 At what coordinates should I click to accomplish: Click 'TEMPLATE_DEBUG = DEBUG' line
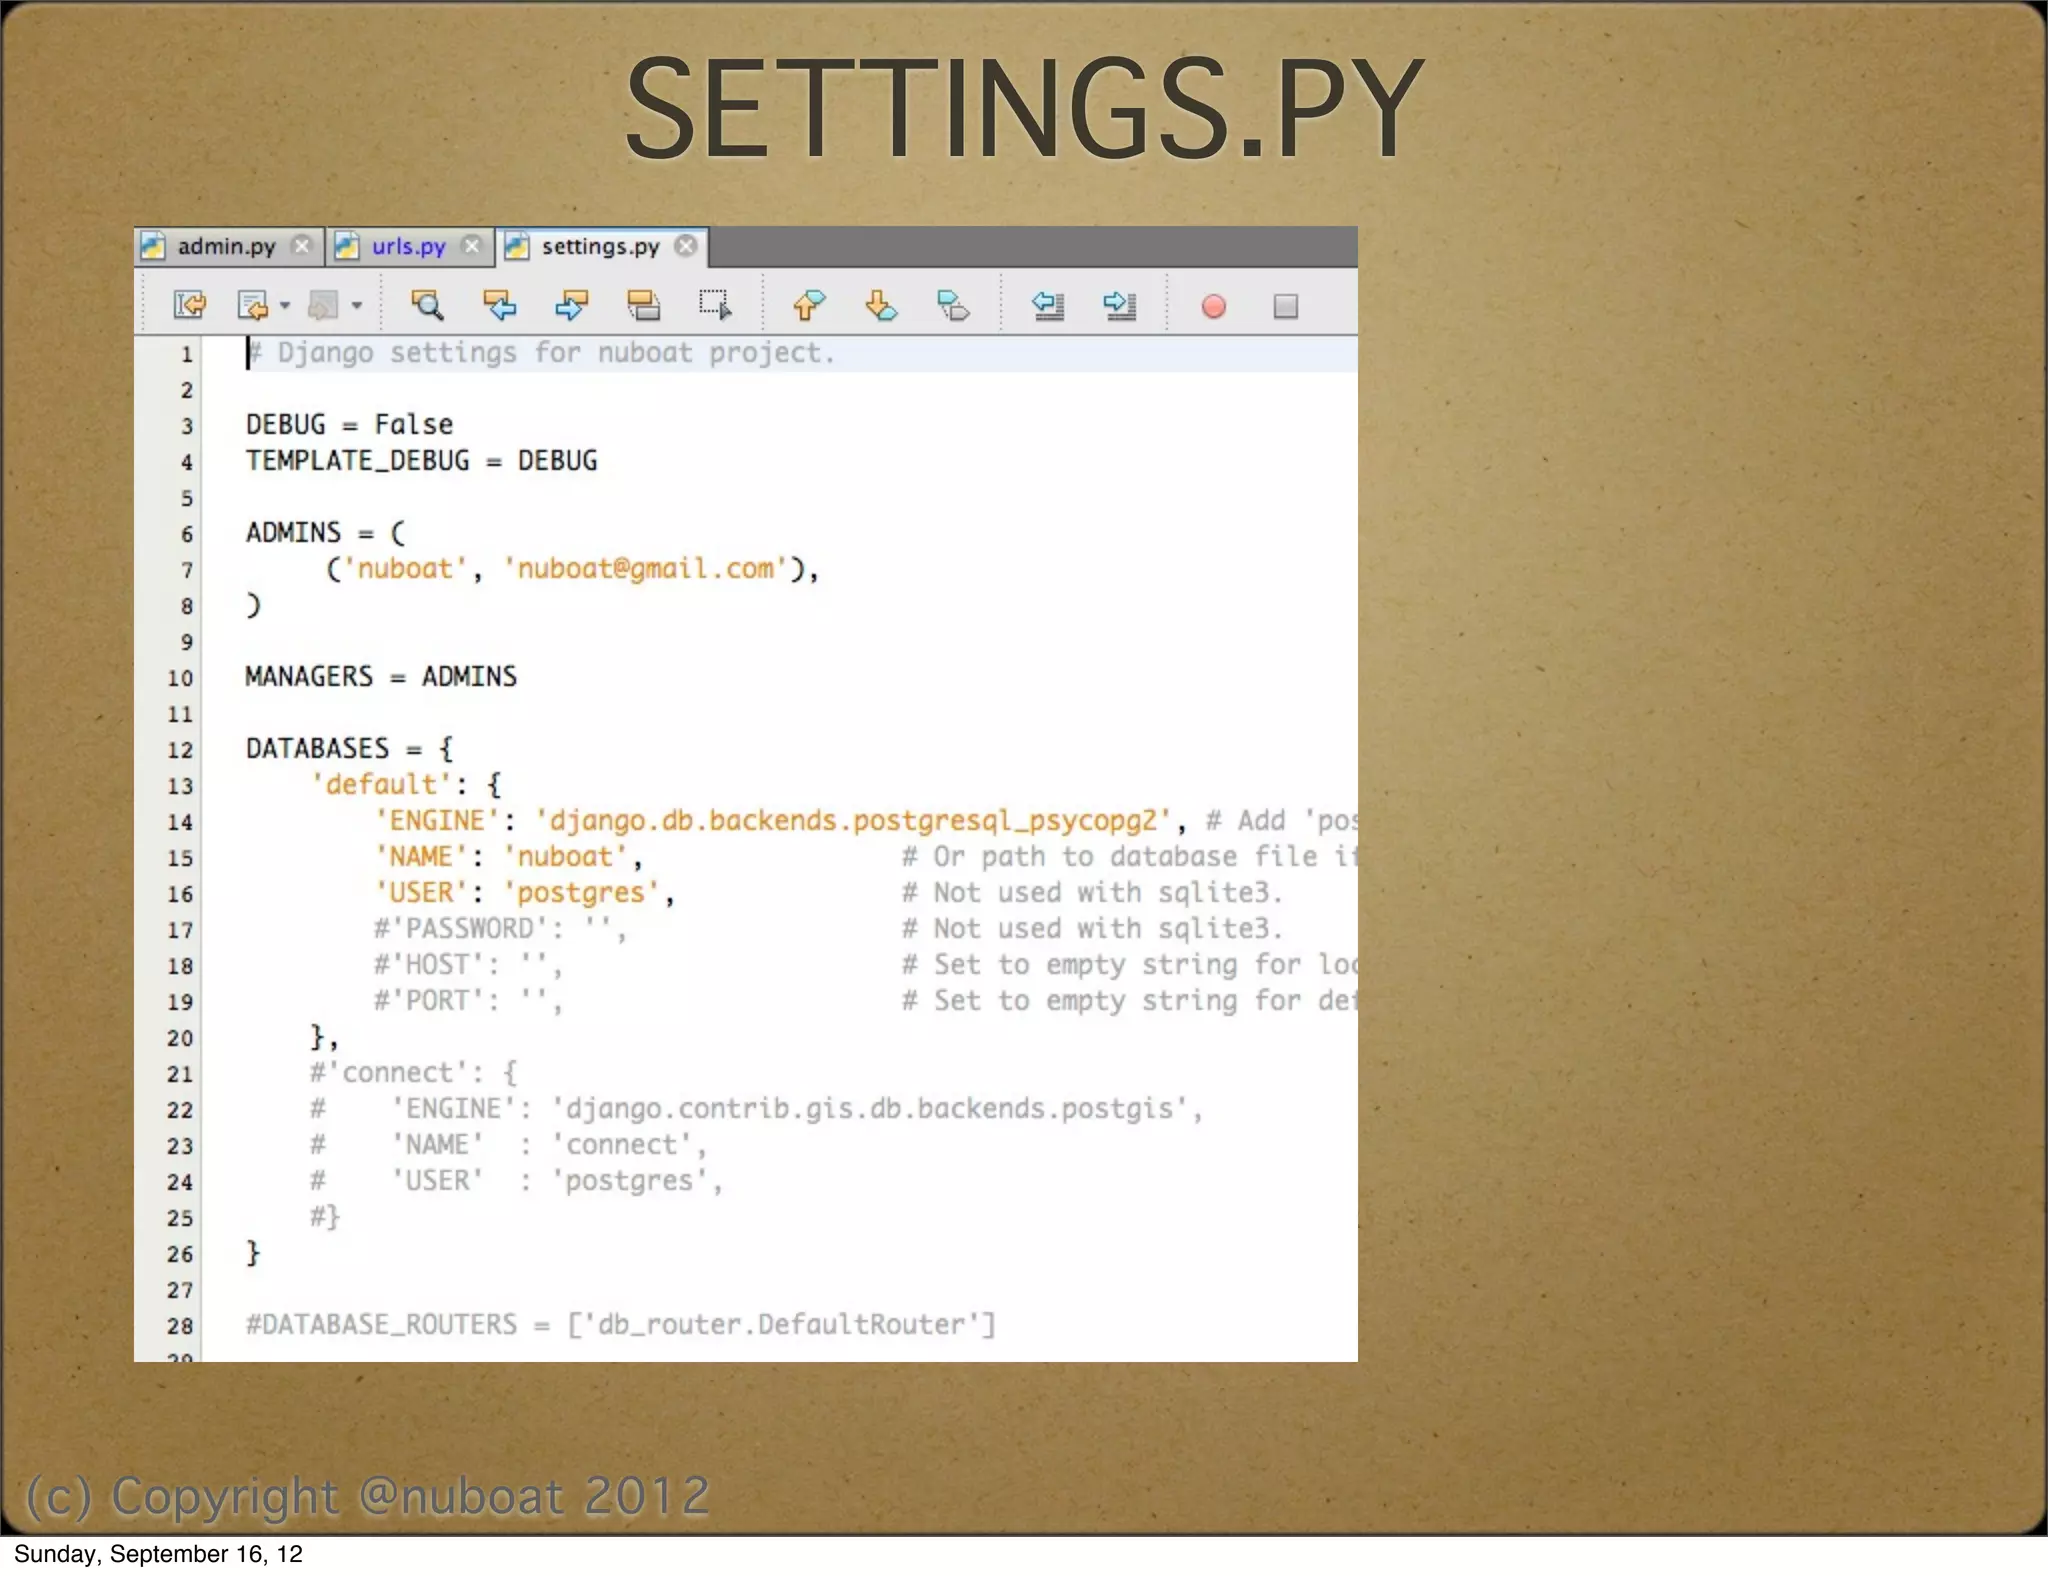point(421,460)
